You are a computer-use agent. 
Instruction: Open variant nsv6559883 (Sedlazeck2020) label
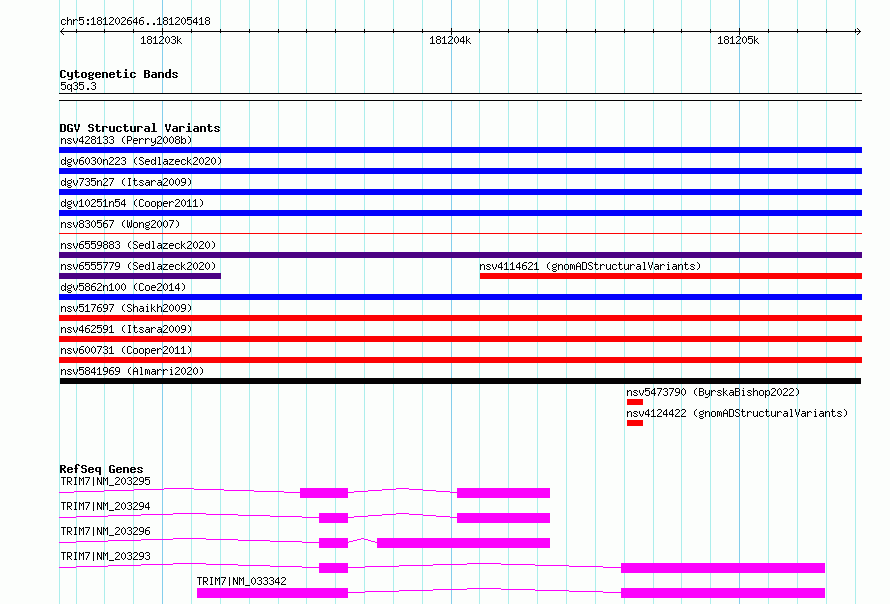(138, 245)
